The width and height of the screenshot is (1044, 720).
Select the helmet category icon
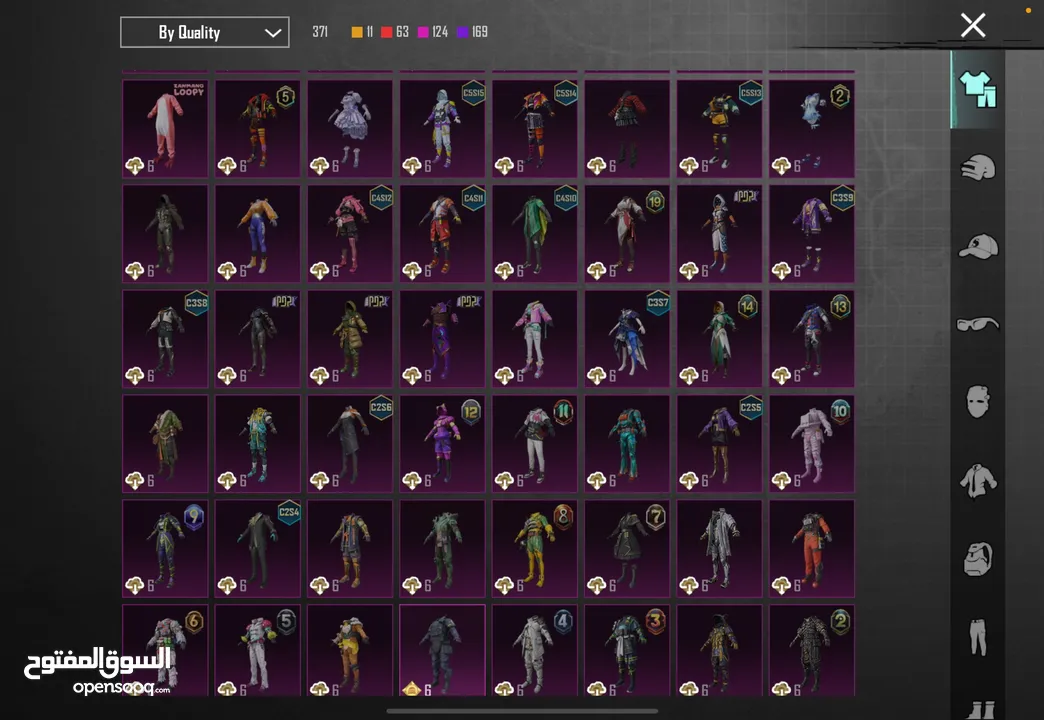(x=978, y=167)
